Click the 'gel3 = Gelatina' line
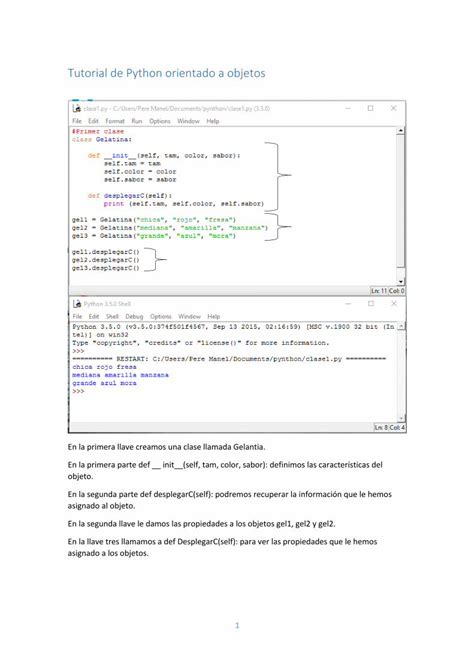This screenshot has width=474, height=670. pos(154,235)
